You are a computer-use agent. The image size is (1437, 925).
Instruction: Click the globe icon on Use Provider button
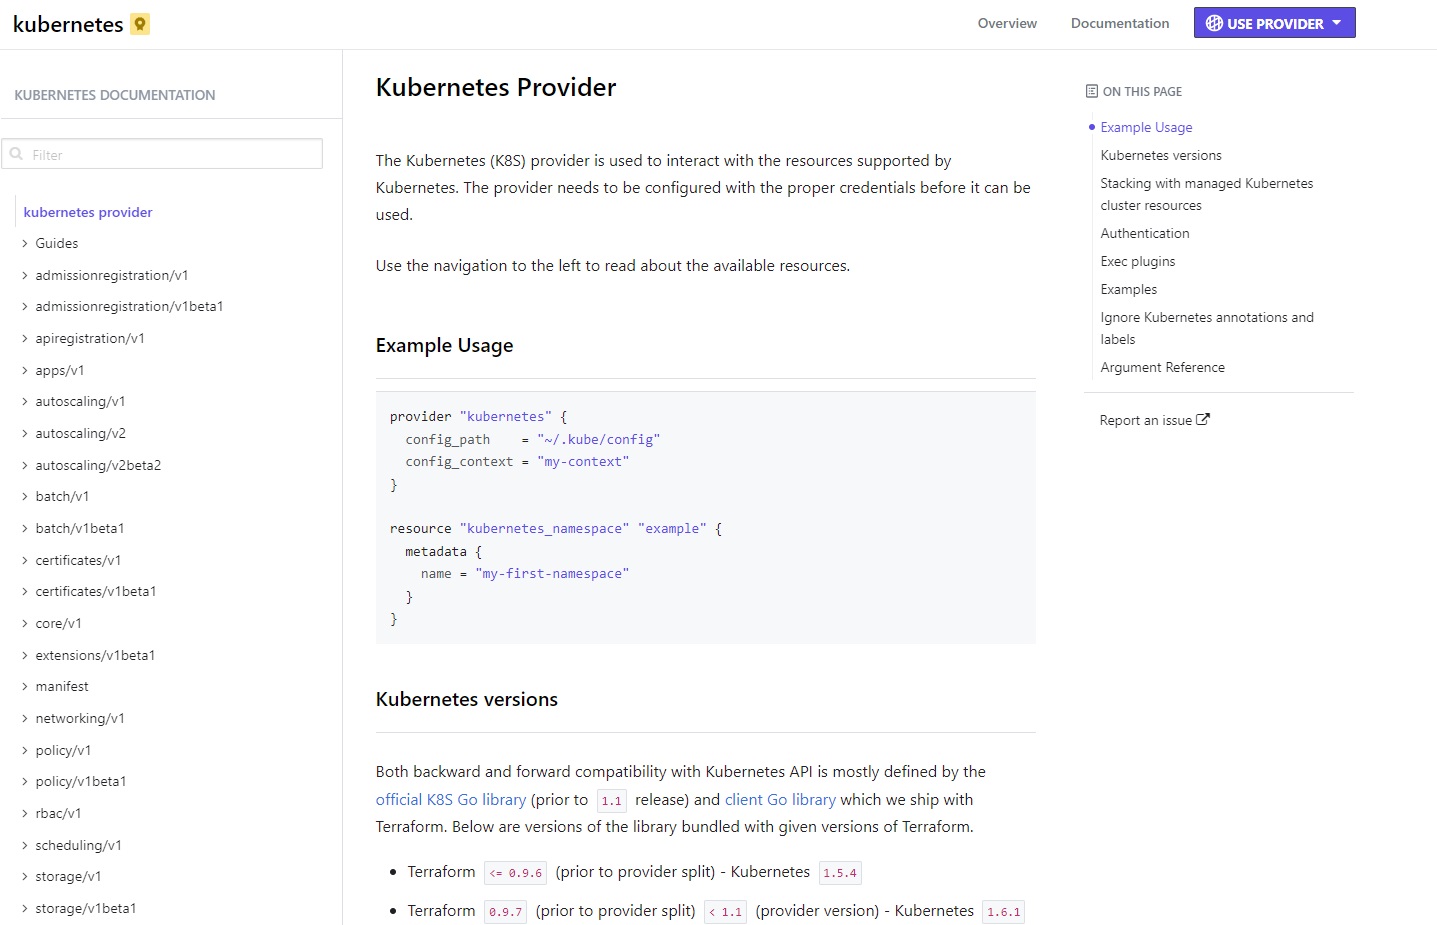point(1214,23)
